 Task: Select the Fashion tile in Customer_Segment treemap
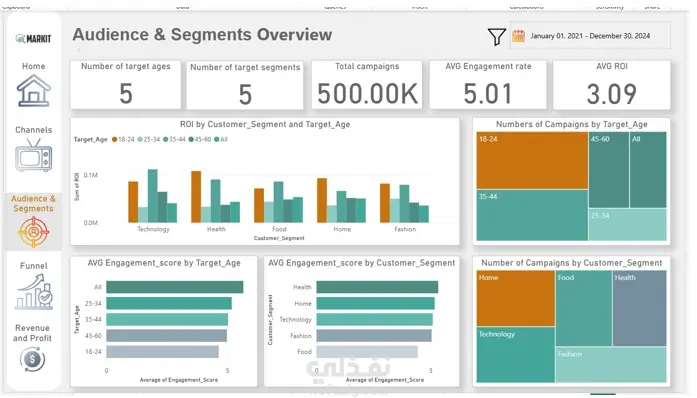pyautogui.click(x=611, y=365)
